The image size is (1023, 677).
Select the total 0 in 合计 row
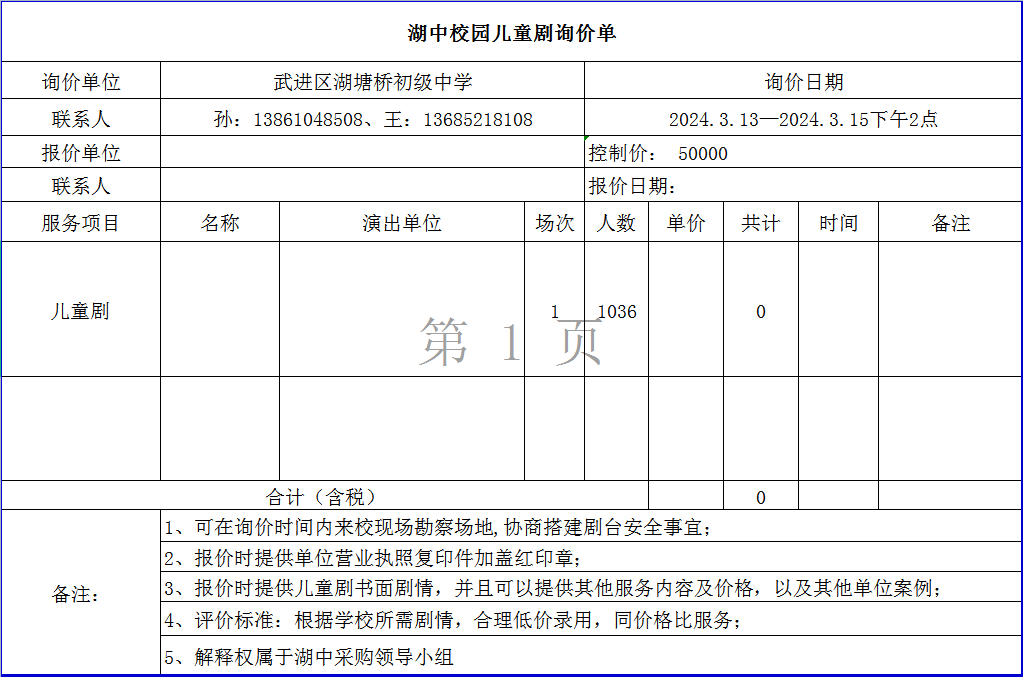click(x=761, y=497)
